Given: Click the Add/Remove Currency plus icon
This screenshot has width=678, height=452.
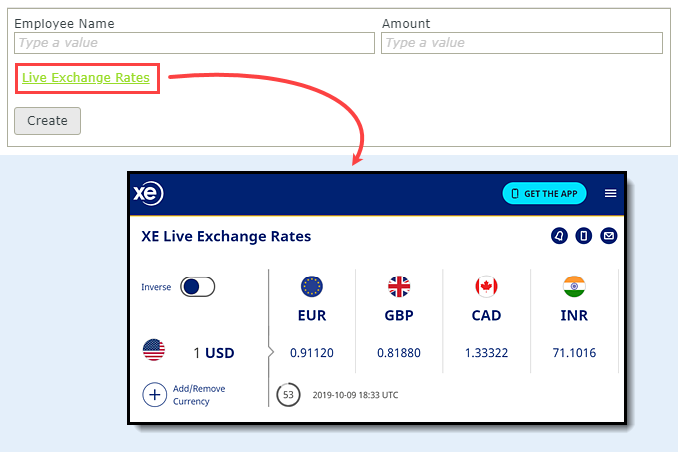Looking at the screenshot, I should click(155, 395).
